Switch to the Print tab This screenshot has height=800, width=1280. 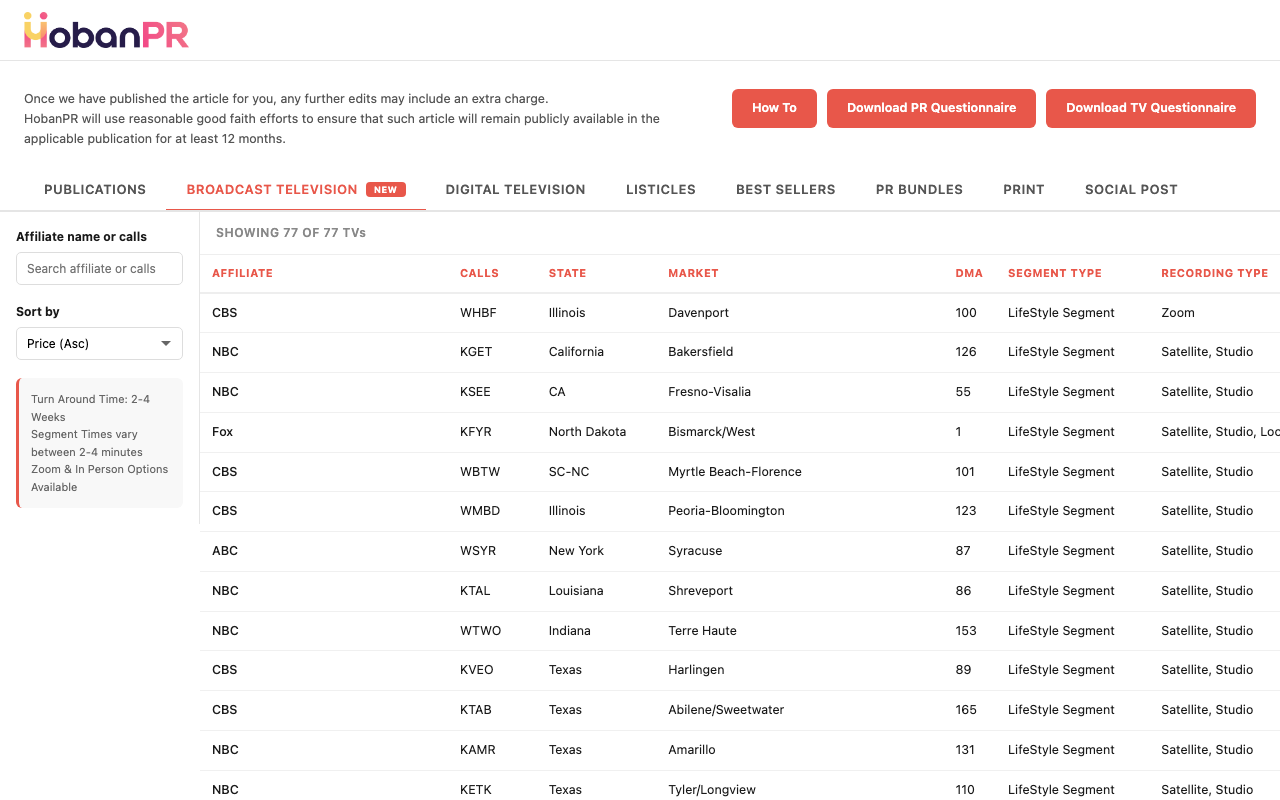click(x=1023, y=189)
